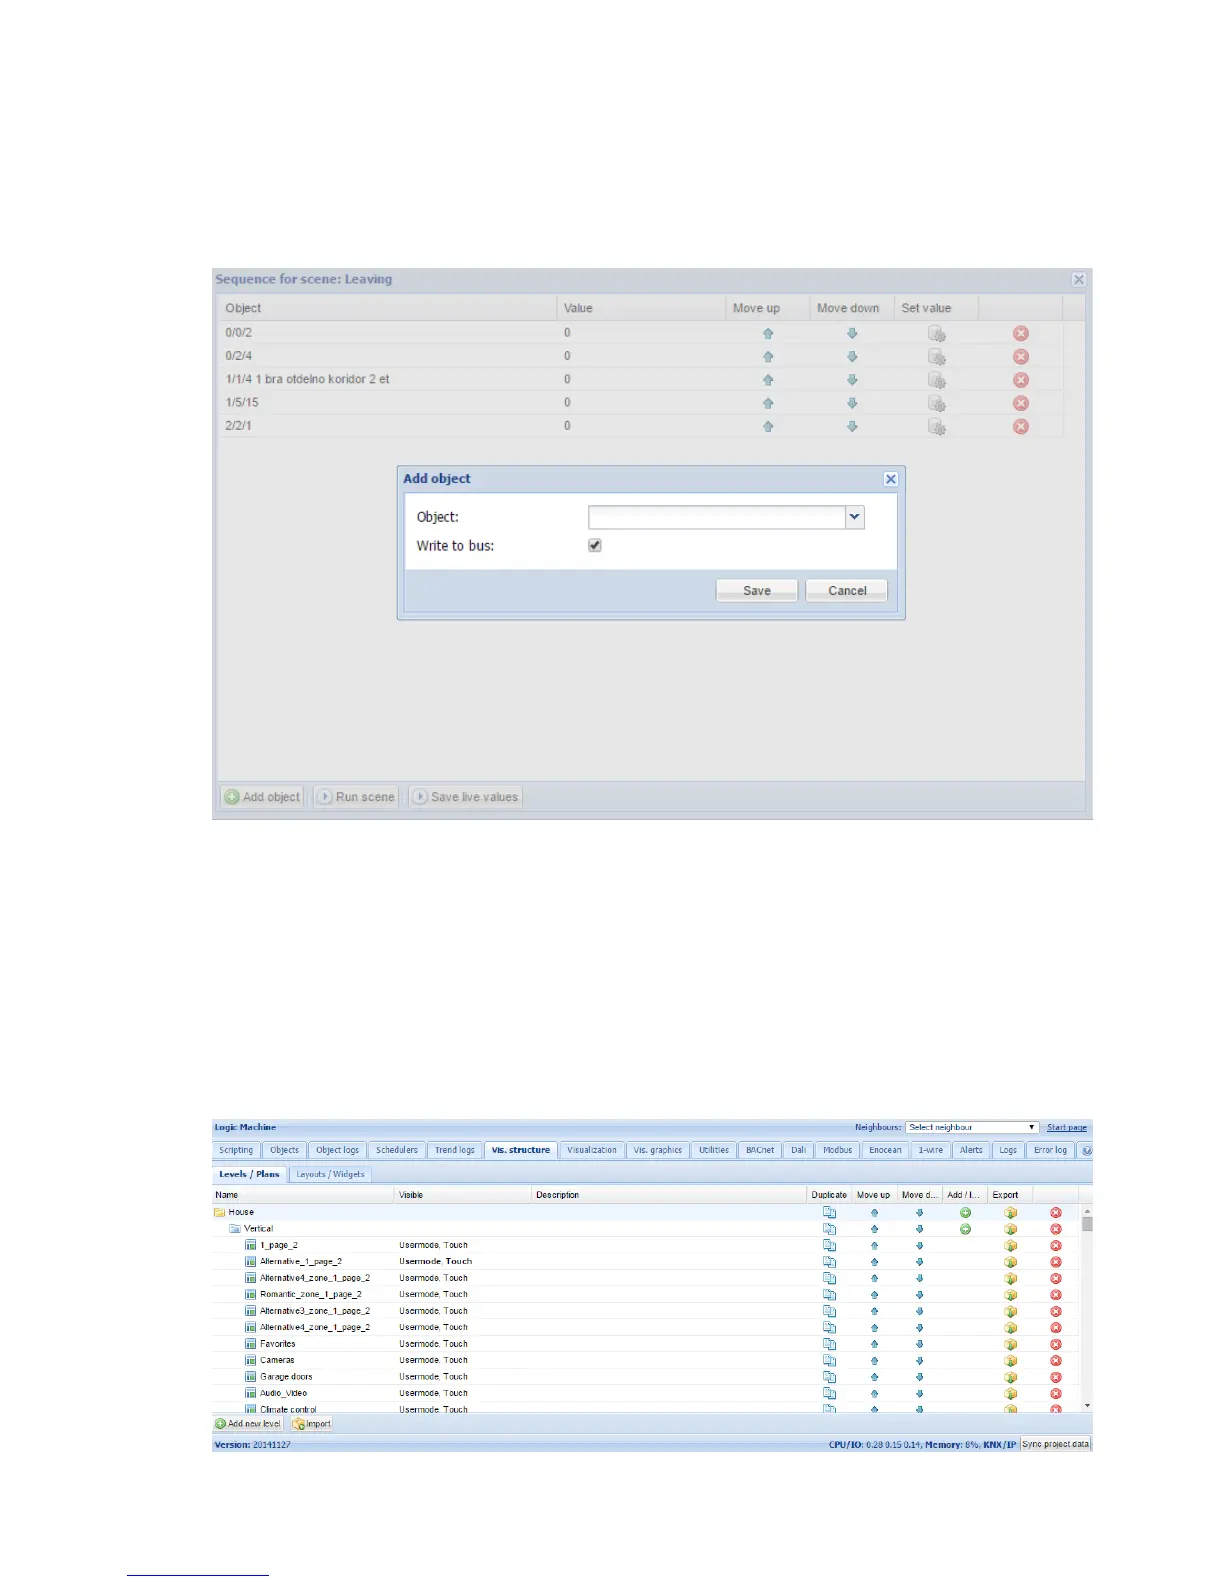Set value for object 1/5/15
1224x1584 pixels.
(x=937, y=403)
